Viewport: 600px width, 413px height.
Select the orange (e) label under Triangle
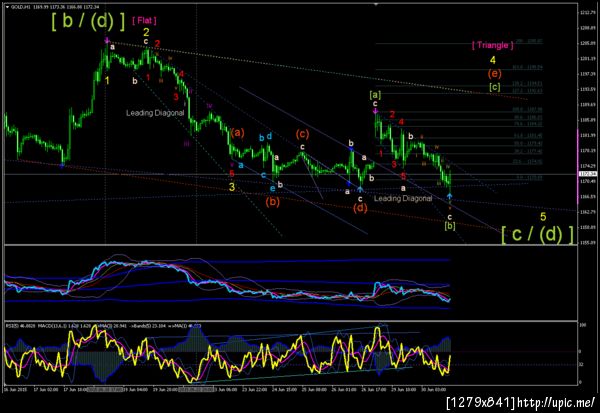494,73
